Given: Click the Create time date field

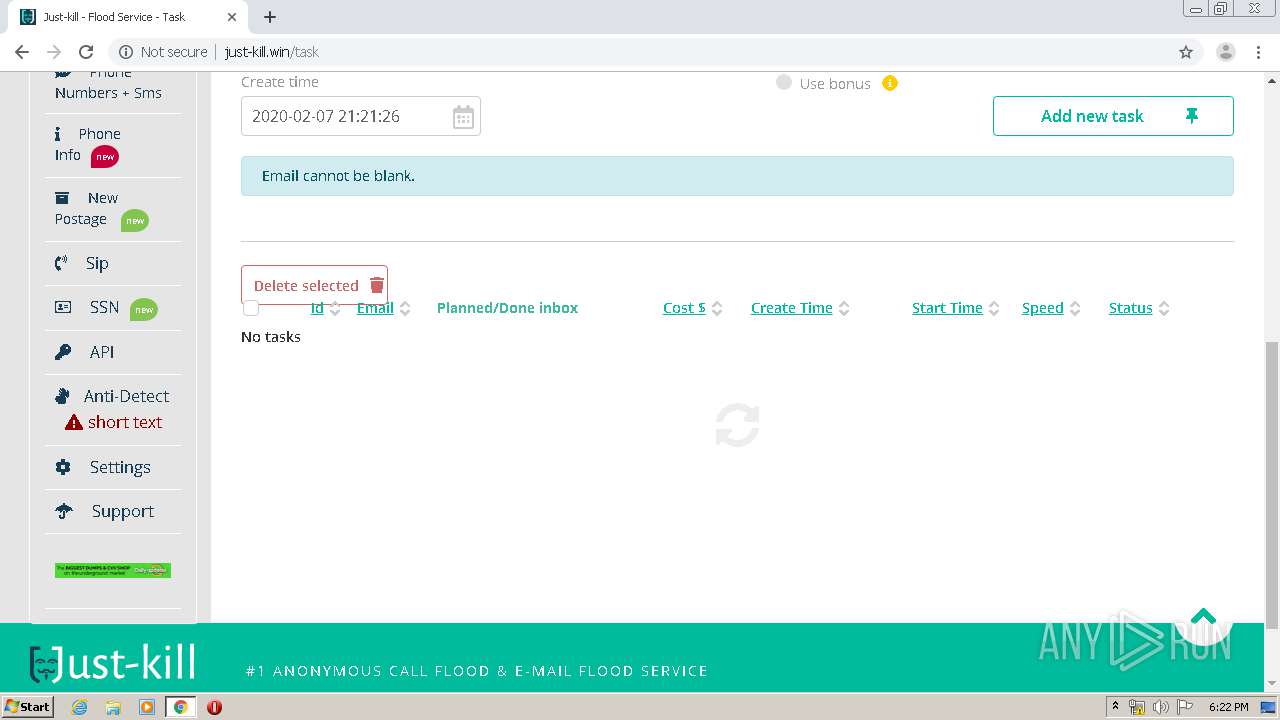Looking at the screenshot, I should click(361, 116).
